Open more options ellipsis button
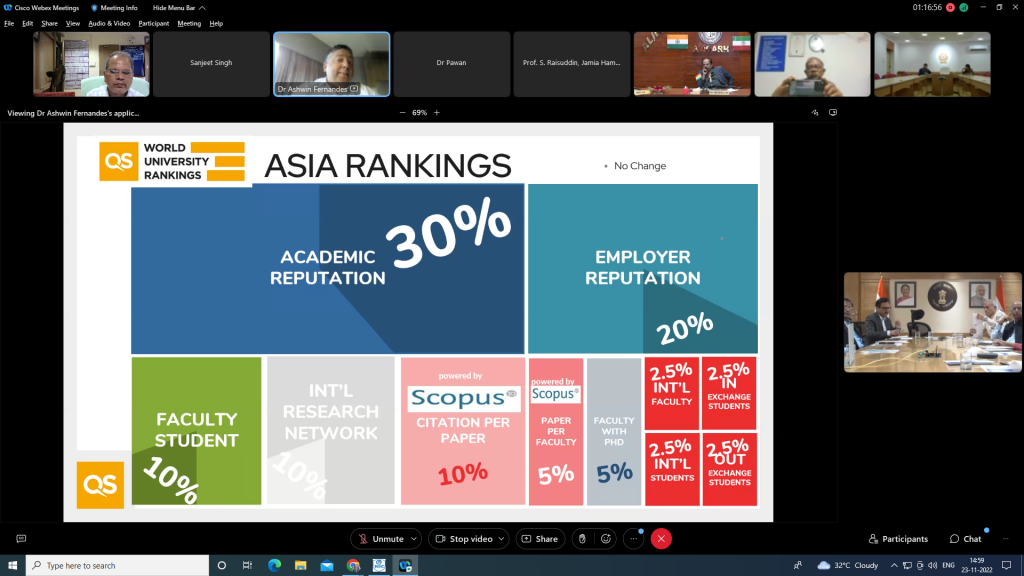This screenshot has height=576, width=1024. (x=633, y=539)
